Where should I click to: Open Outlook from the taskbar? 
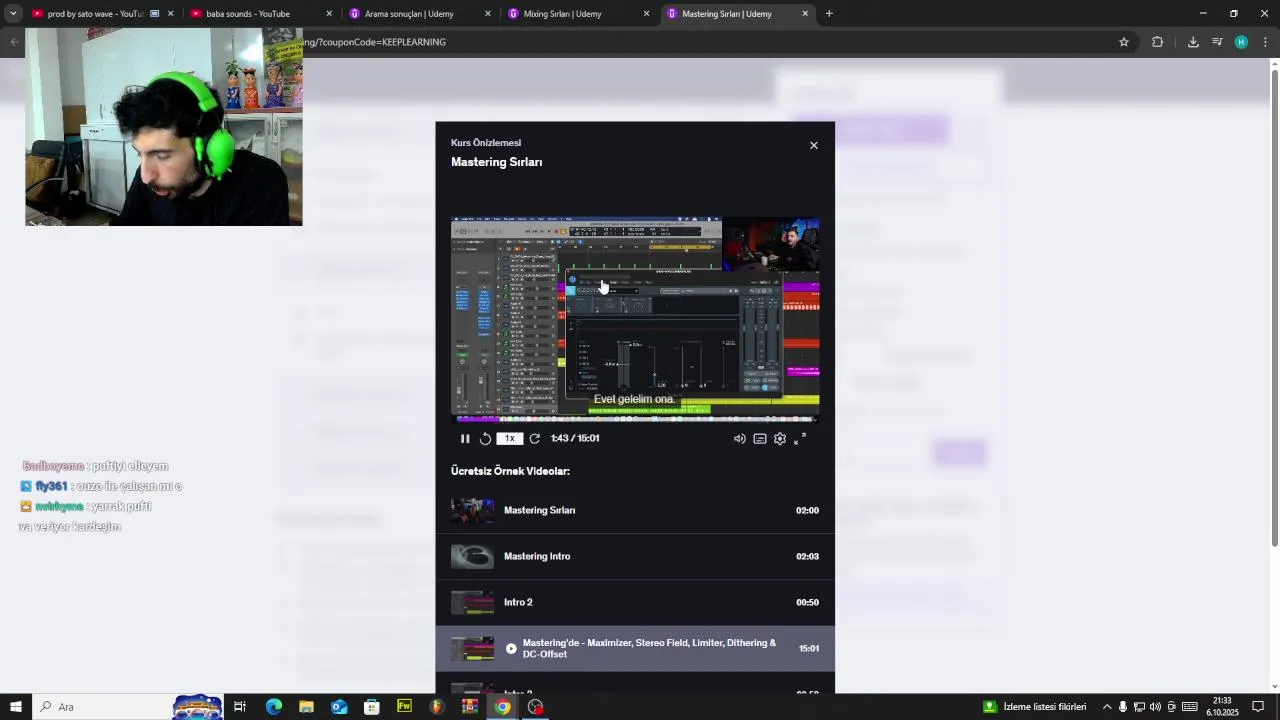click(x=339, y=707)
